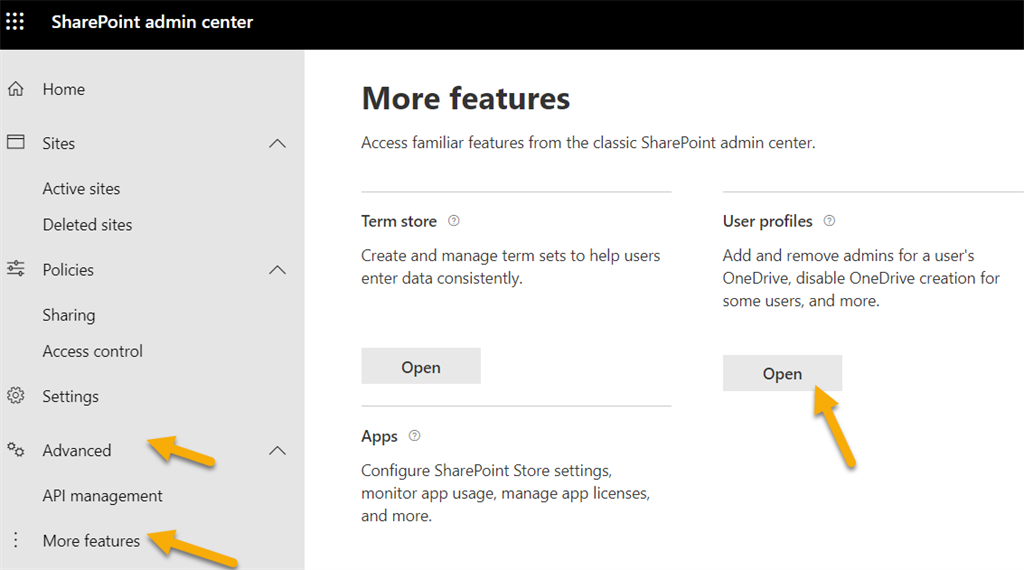Image resolution: width=1024 pixels, height=570 pixels.
Task: Click the Sites window icon
Action: (16, 142)
